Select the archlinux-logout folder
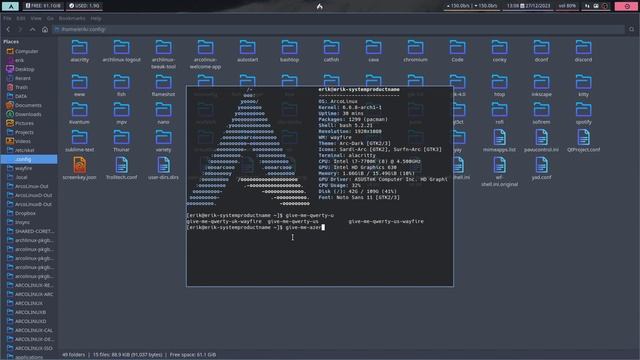The height and width of the screenshot is (360, 640). pyautogui.click(x=122, y=51)
